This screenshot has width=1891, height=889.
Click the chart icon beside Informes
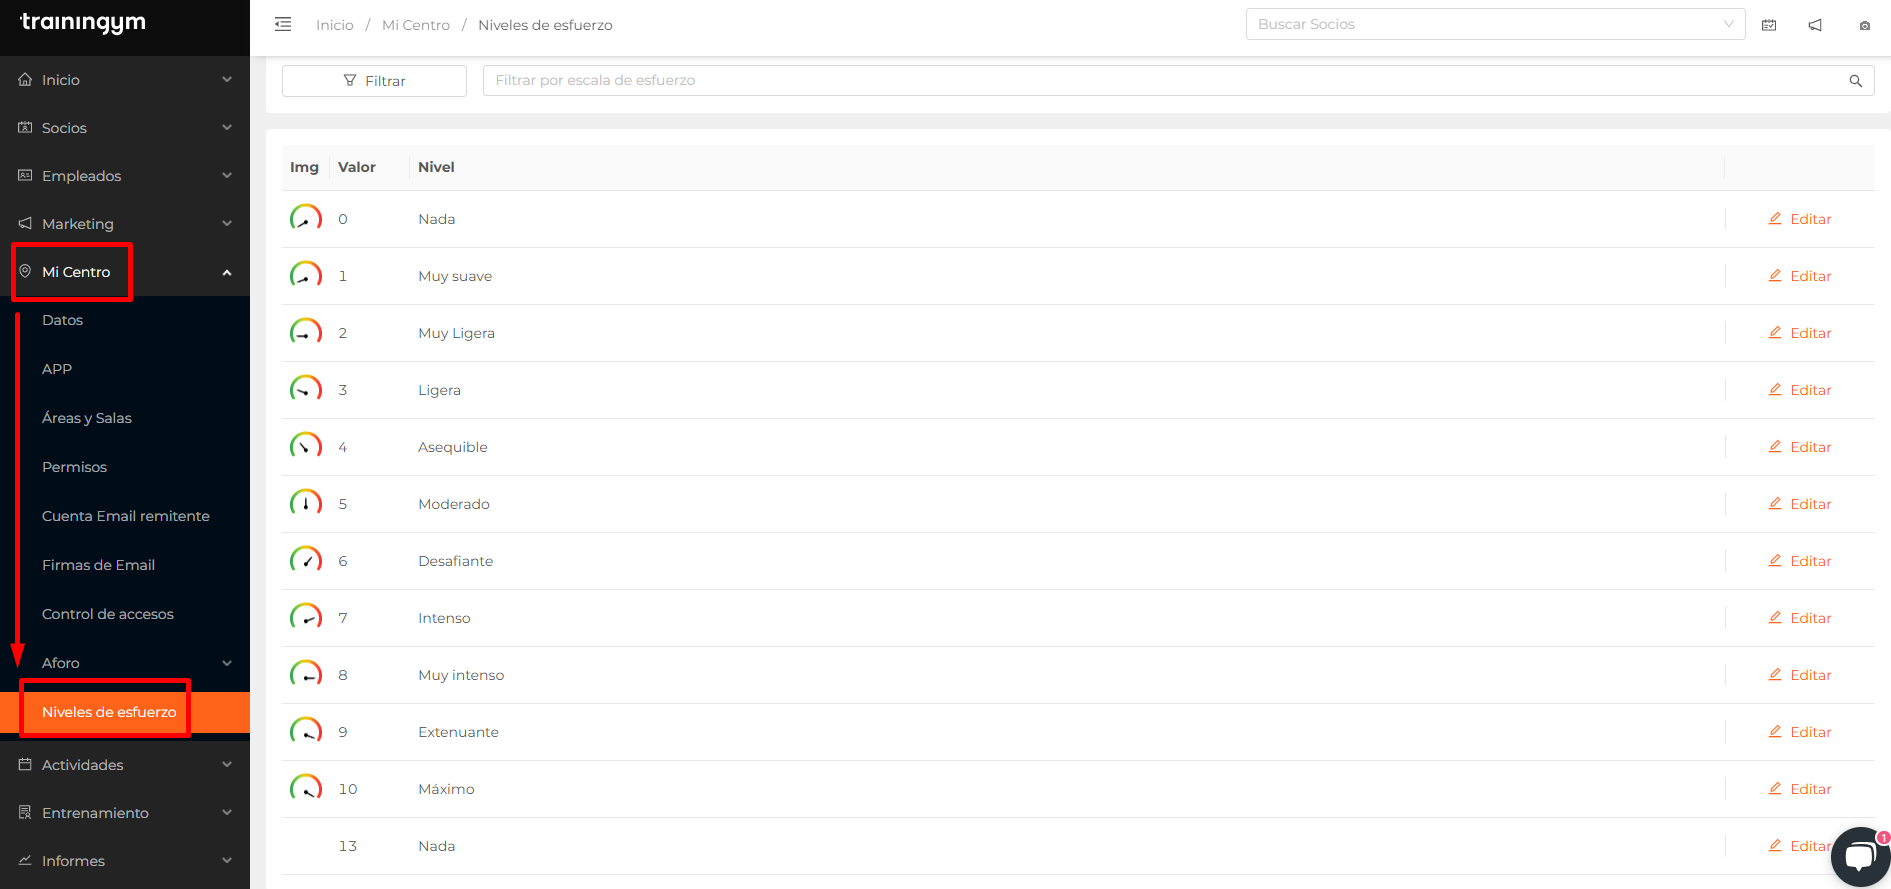[25, 860]
